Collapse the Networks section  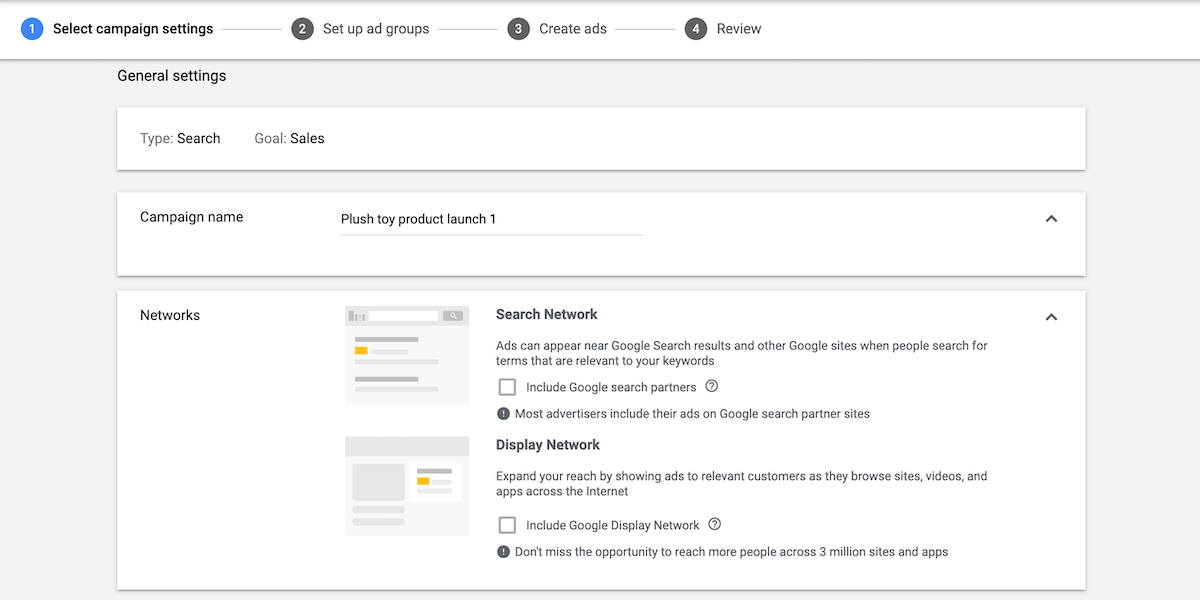coord(1051,317)
